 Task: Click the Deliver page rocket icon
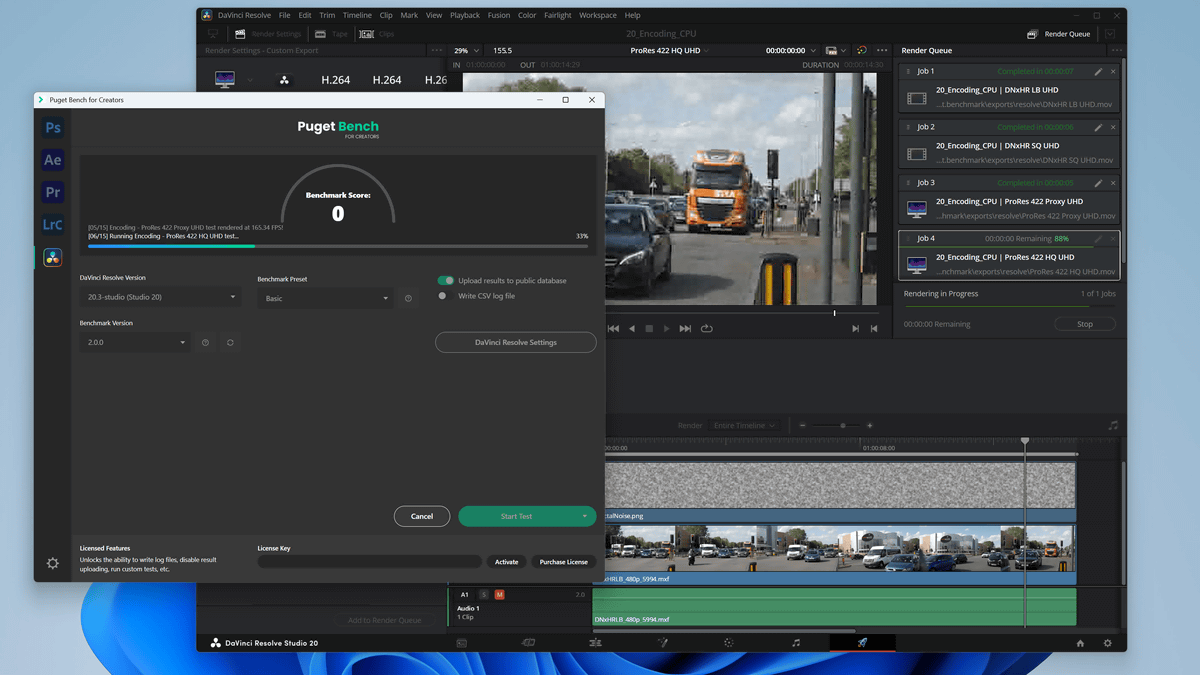point(862,643)
